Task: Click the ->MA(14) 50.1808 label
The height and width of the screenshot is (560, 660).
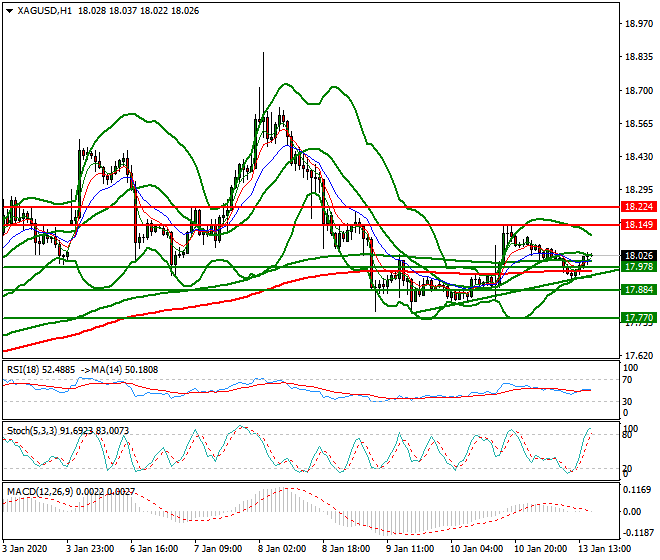Action: [118, 370]
